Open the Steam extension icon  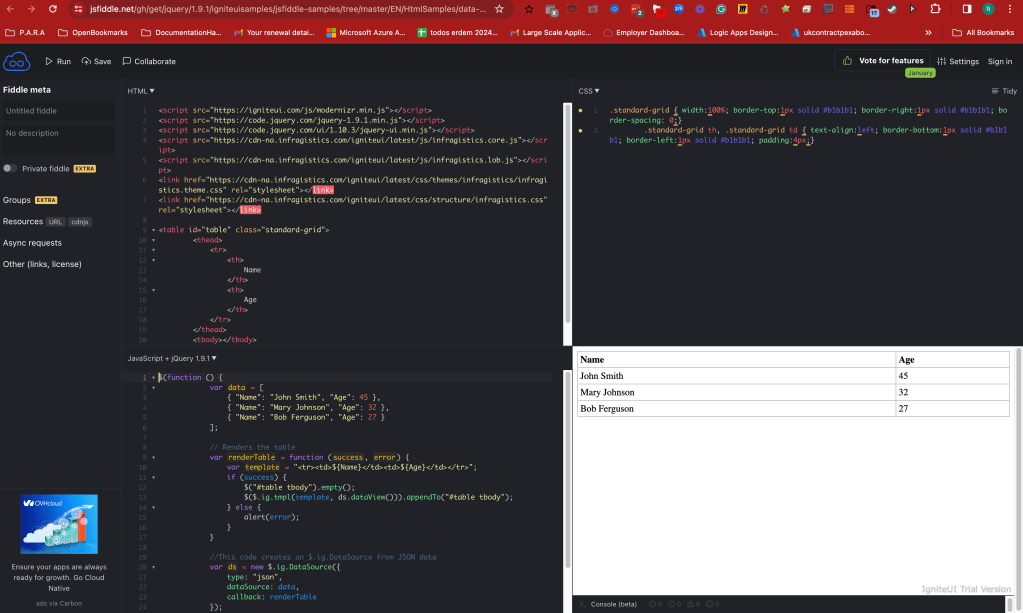pyautogui.click(x=892, y=9)
